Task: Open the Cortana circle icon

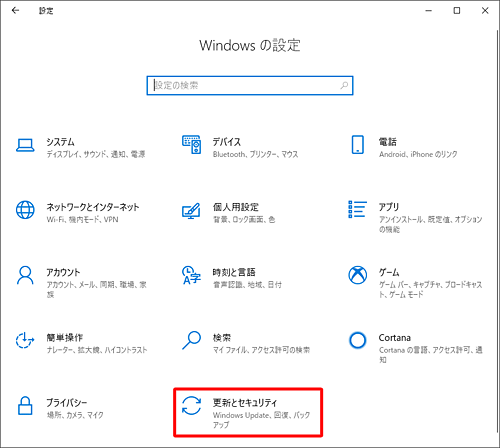Action: (358, 340)
